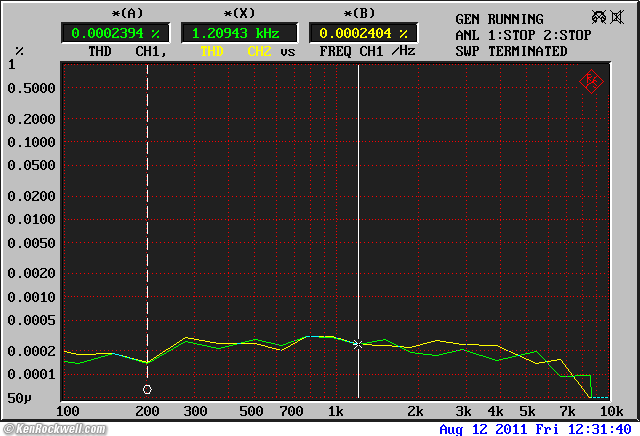This screenshot has width=640, height=436.
Task: Click the *(B) cursor heading
Action: [357, 14]
